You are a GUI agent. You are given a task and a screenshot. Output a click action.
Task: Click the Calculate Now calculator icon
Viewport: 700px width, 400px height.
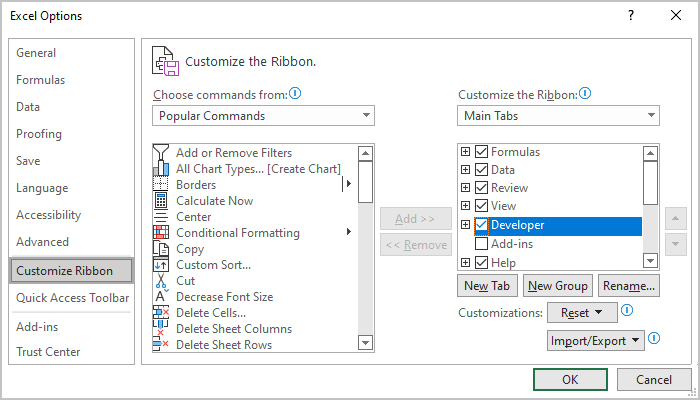click(161, 201)
